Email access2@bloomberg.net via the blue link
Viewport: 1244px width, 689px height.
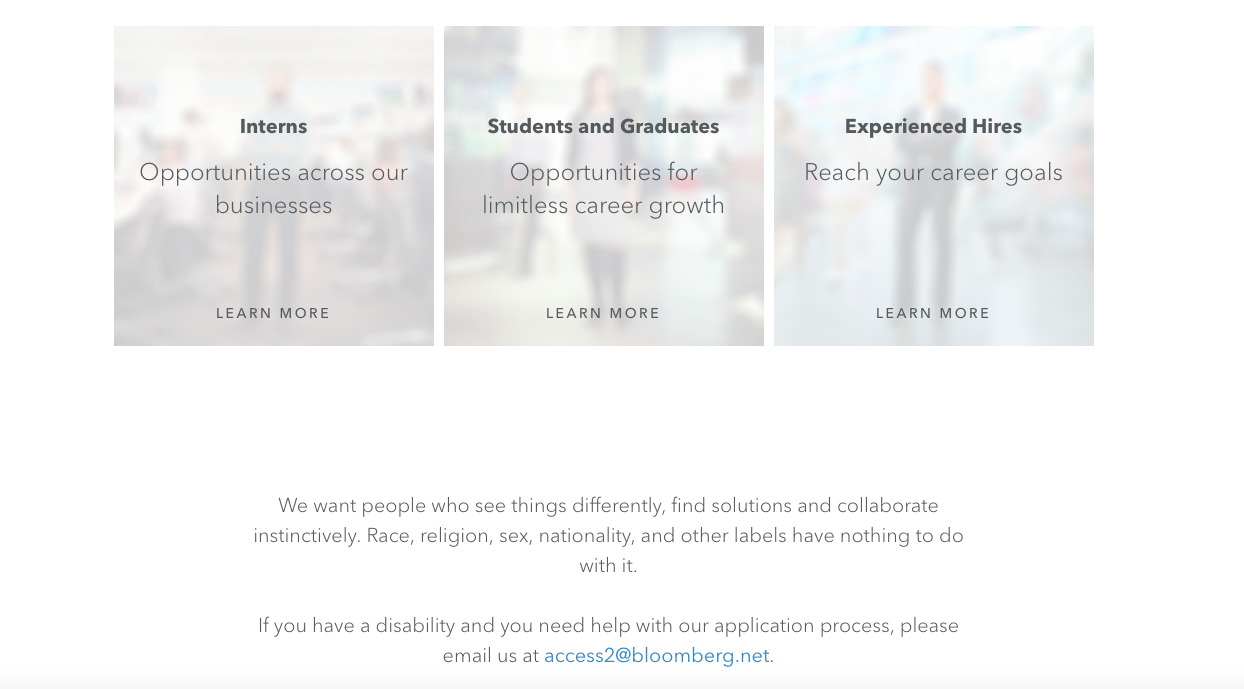(656, 656)
